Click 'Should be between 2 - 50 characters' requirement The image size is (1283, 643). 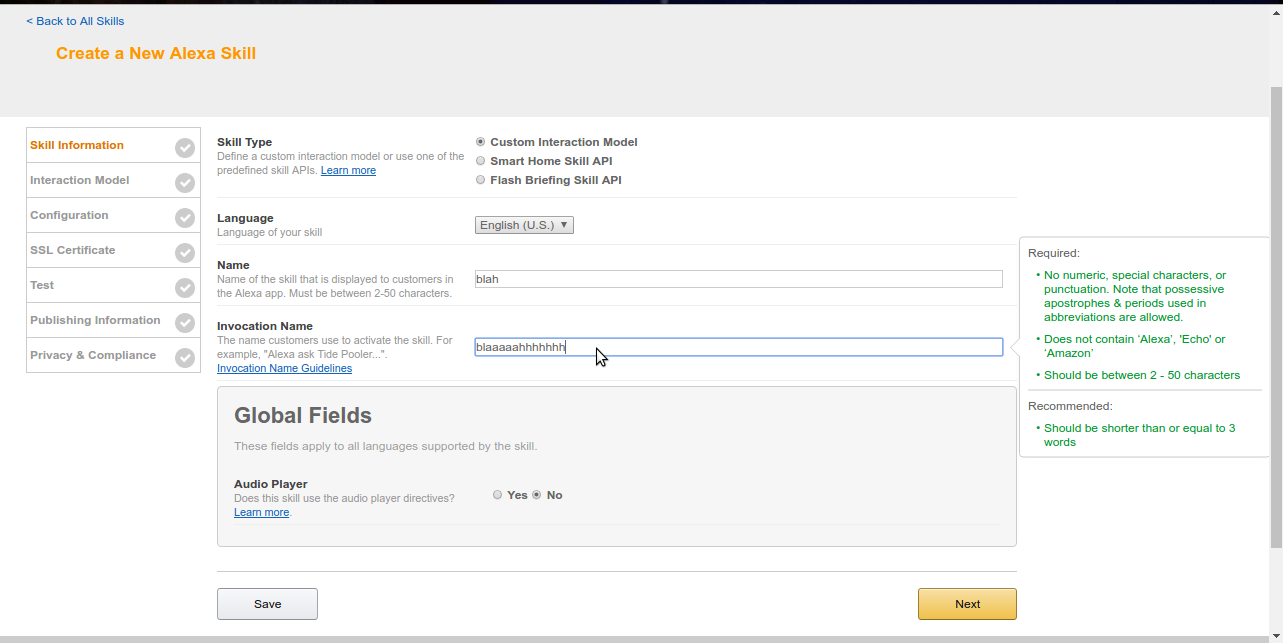(x=1142, y=375)
